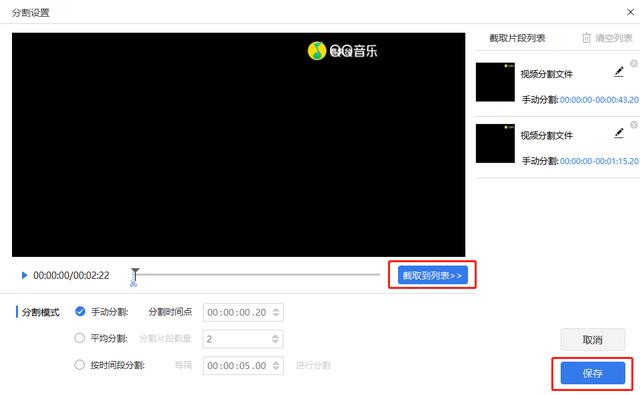
Task: Click the 取消 button
Action: point(593,340)
